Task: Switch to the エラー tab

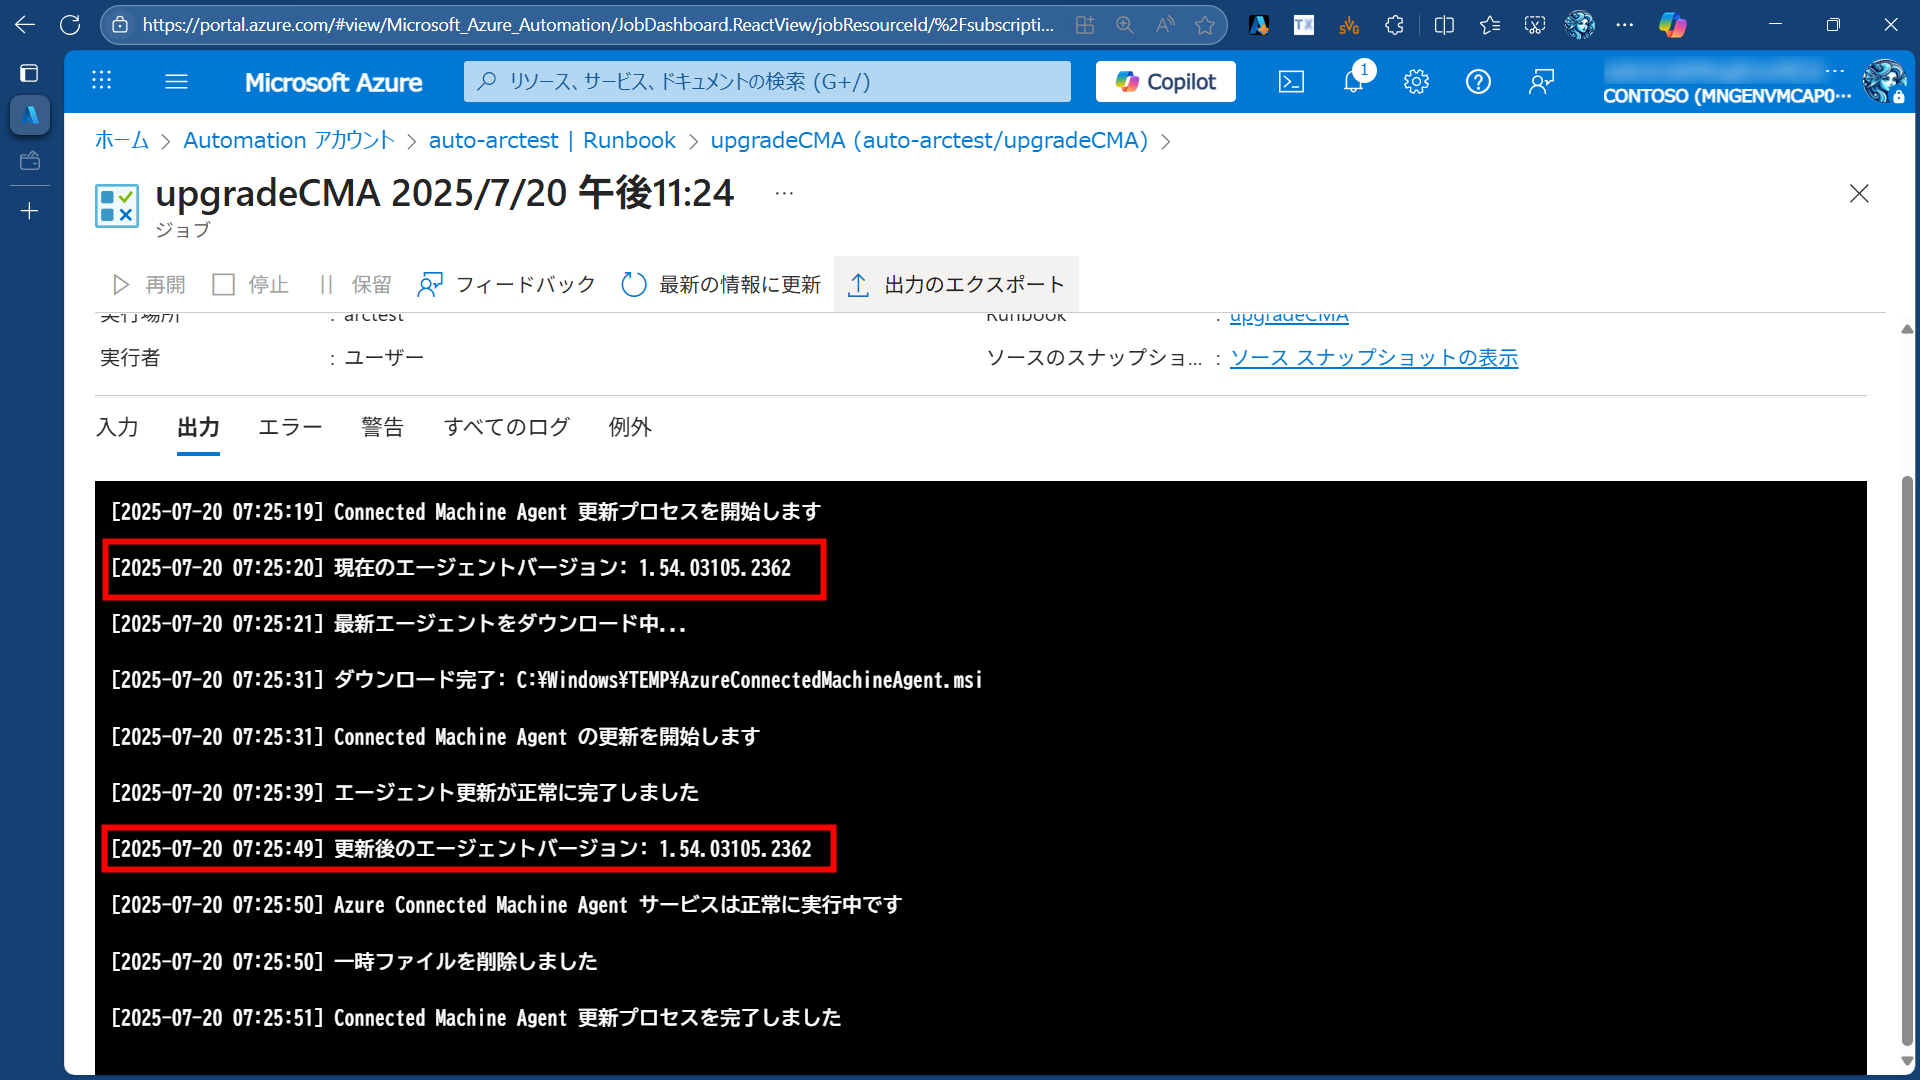Action: [290, 428]
